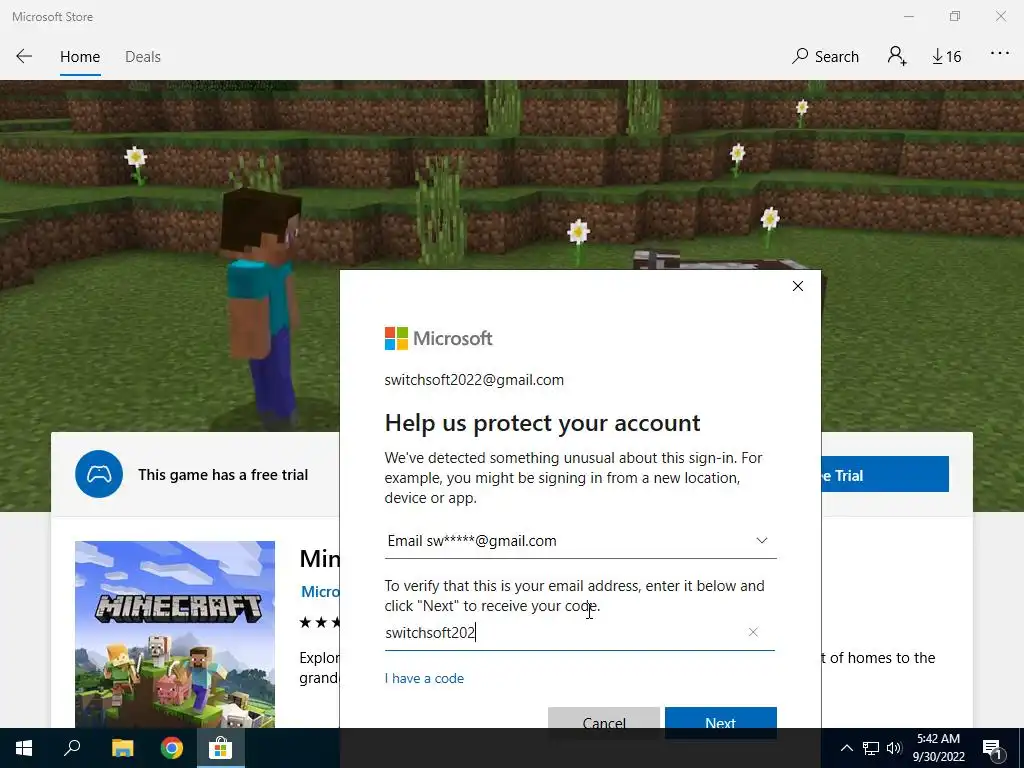The height and width of the screenshot is (768, 1024).
Task: View the 16 pending downloads
Action: pos(946,57)
